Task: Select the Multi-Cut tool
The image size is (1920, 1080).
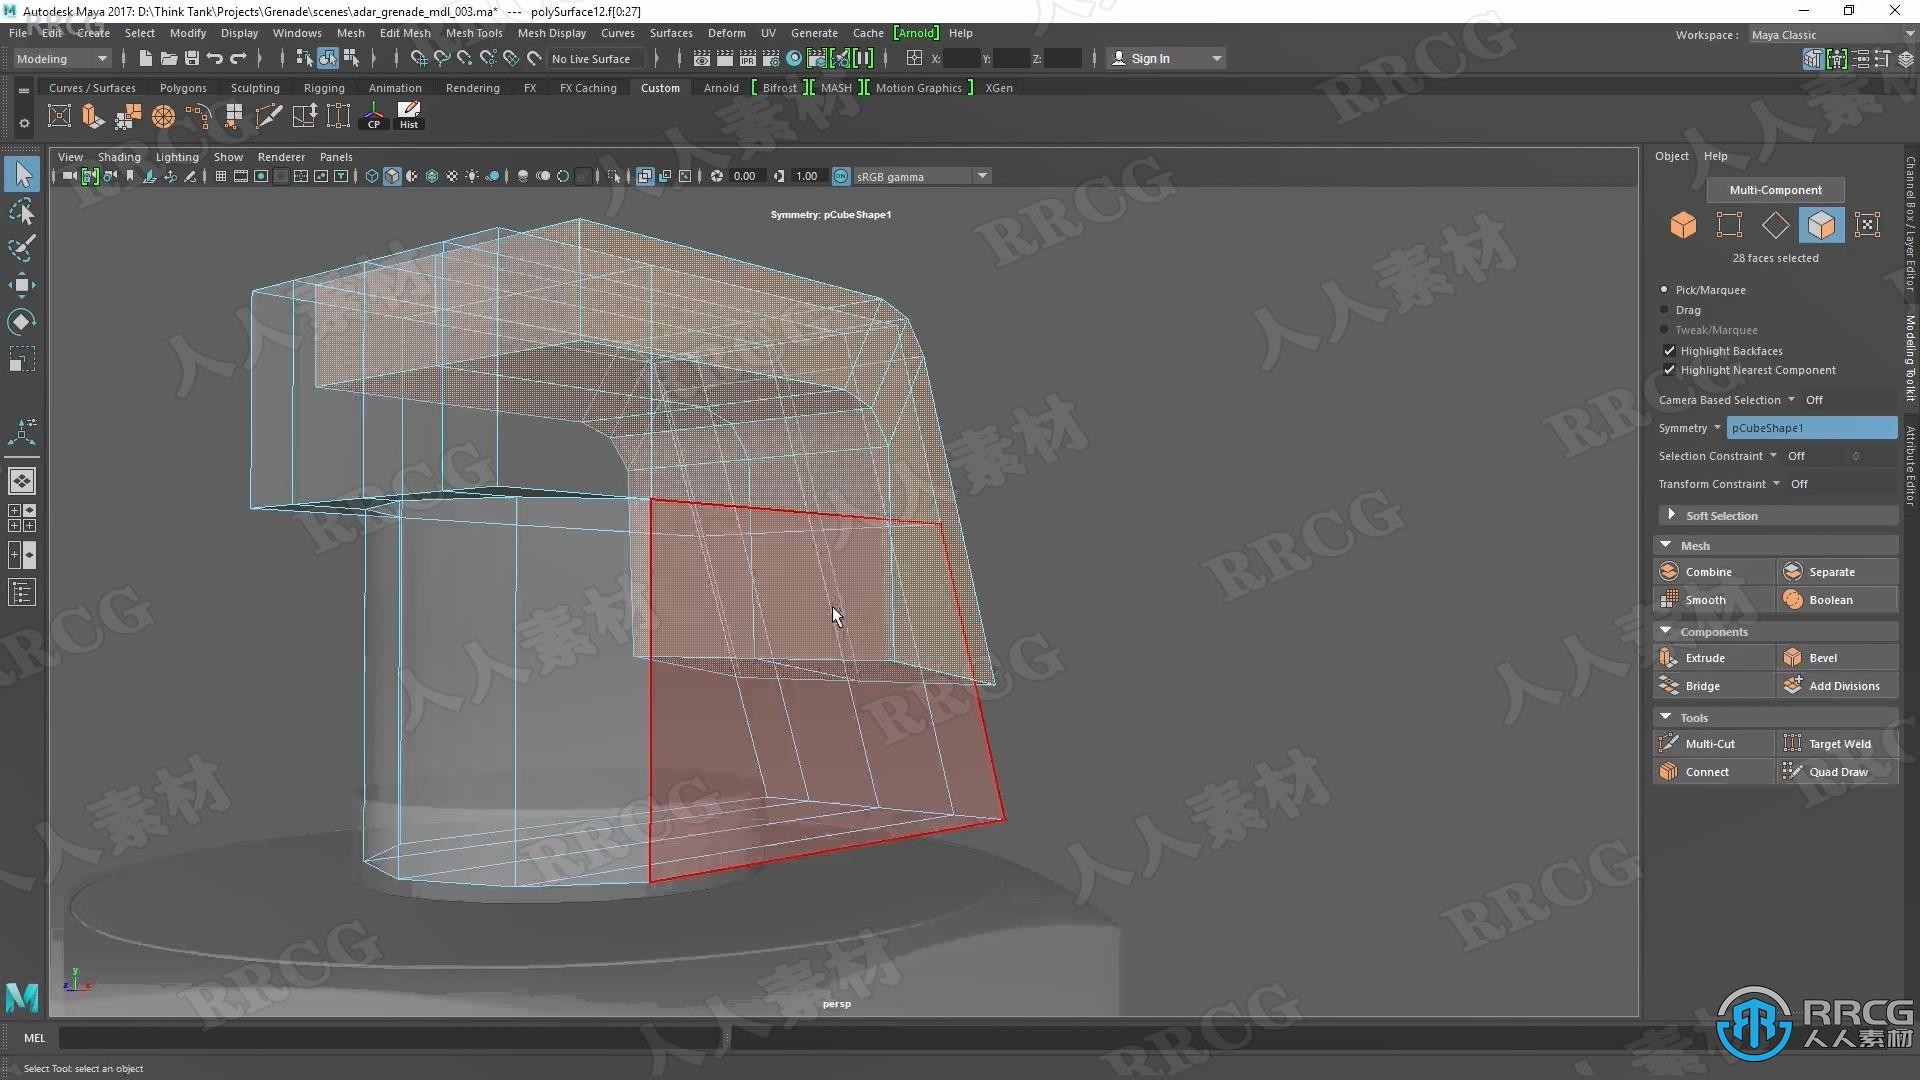Action: pos(1710,742)
